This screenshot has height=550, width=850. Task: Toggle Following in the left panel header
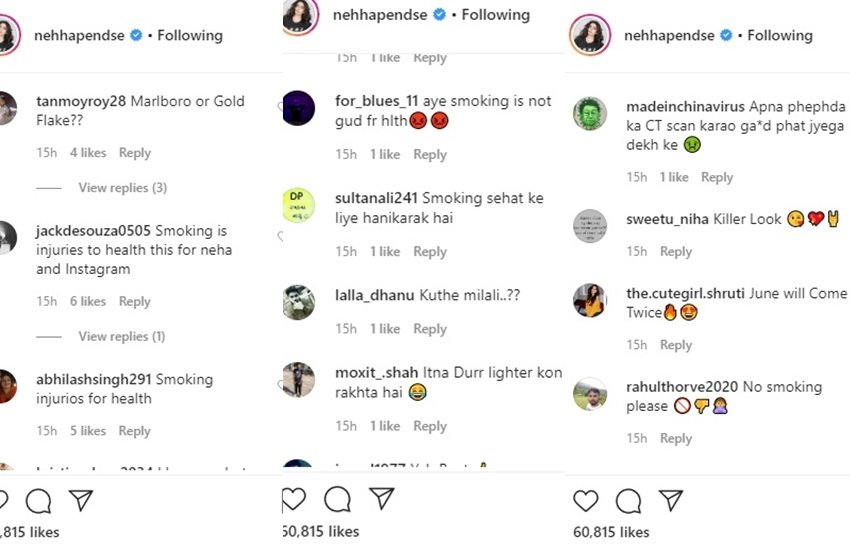point(190,35)
